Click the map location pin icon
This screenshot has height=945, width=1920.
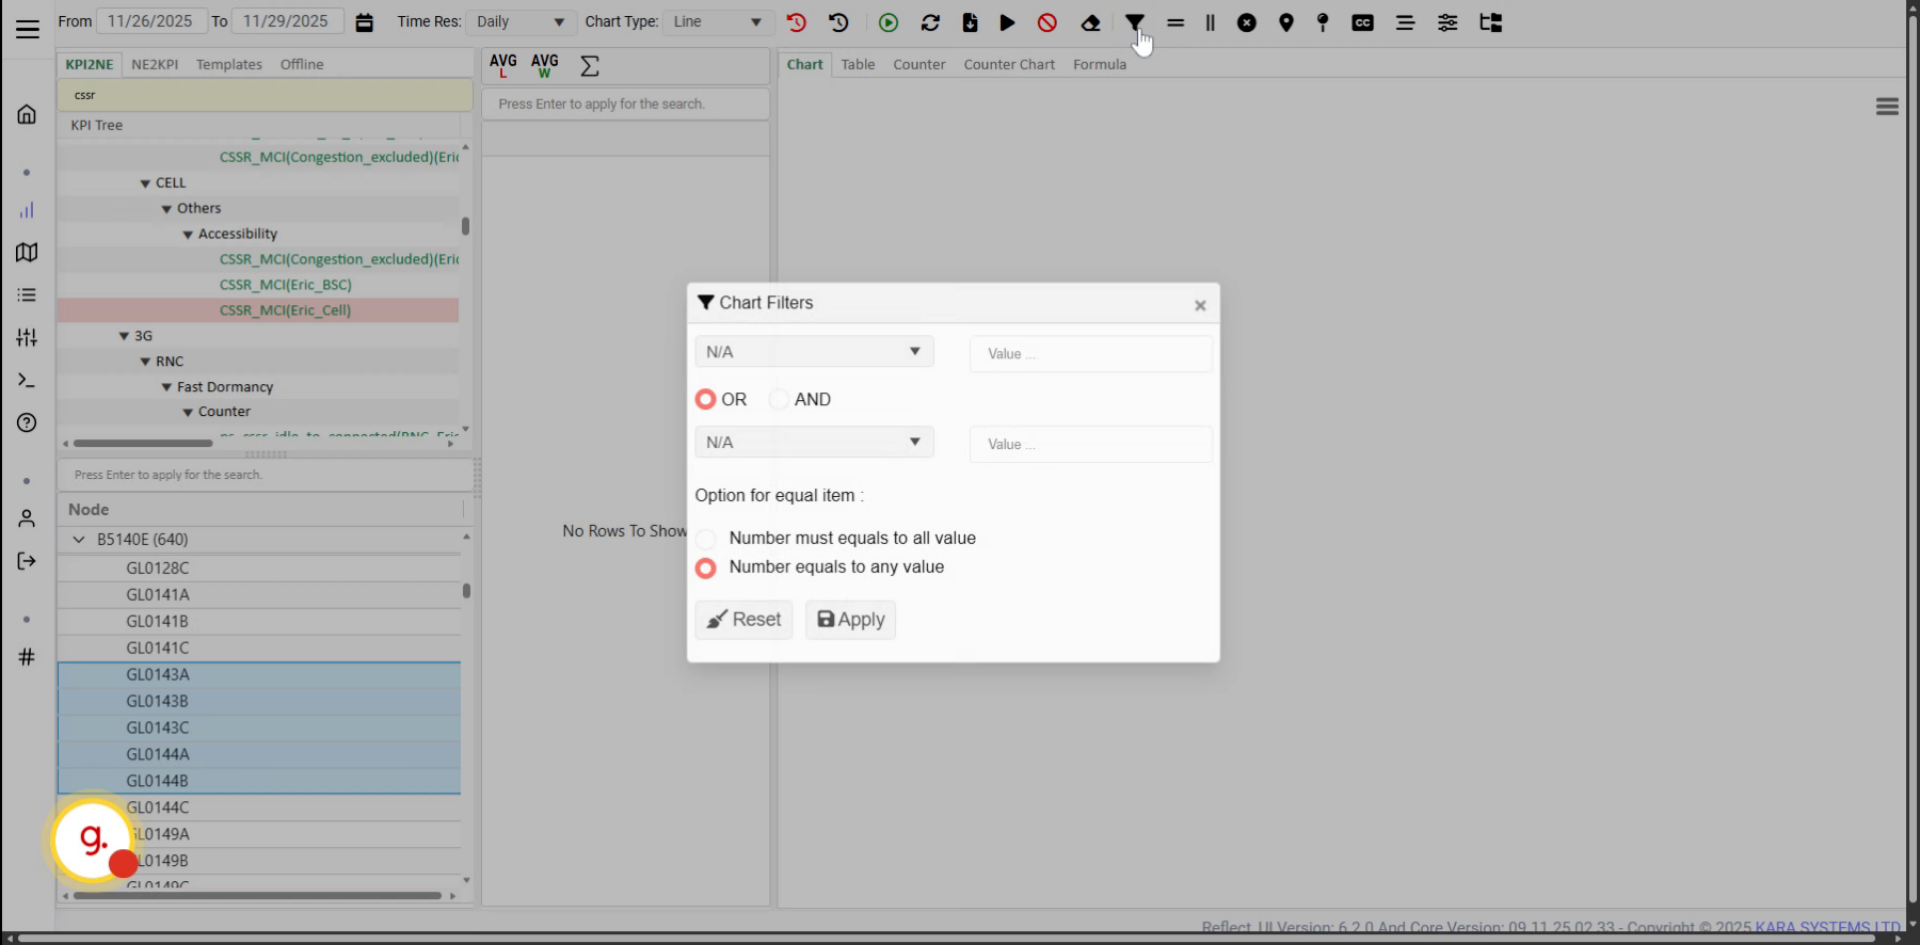pos(1287,22)
